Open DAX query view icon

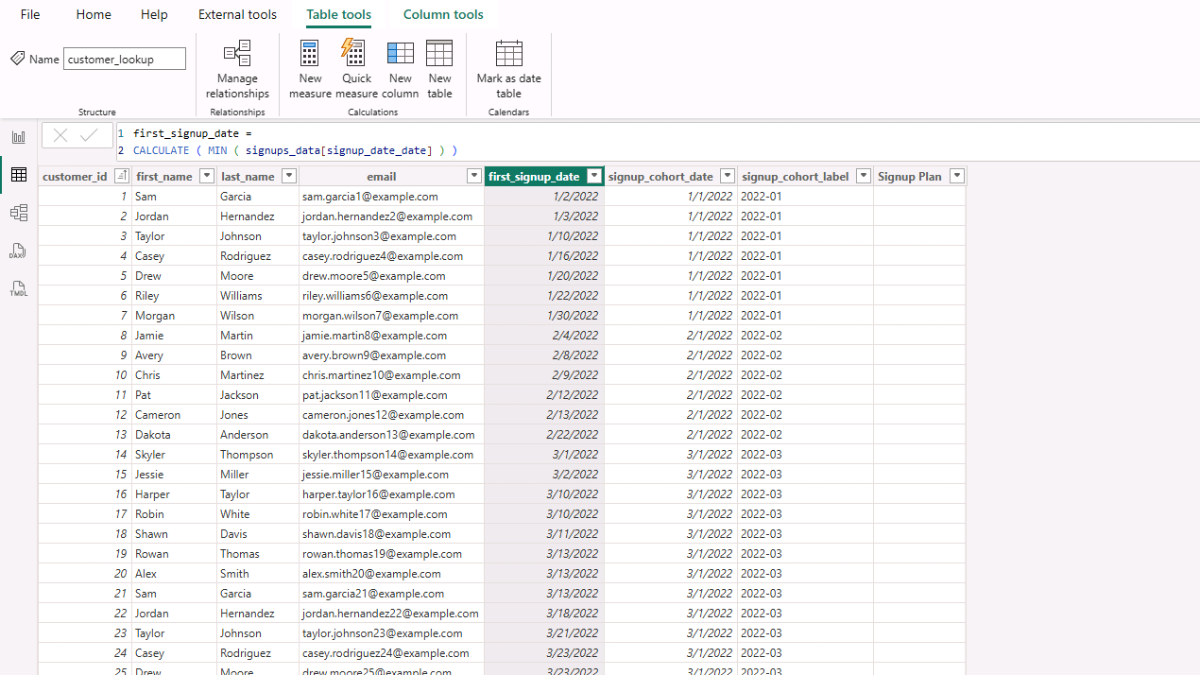[x=18, y=251]
